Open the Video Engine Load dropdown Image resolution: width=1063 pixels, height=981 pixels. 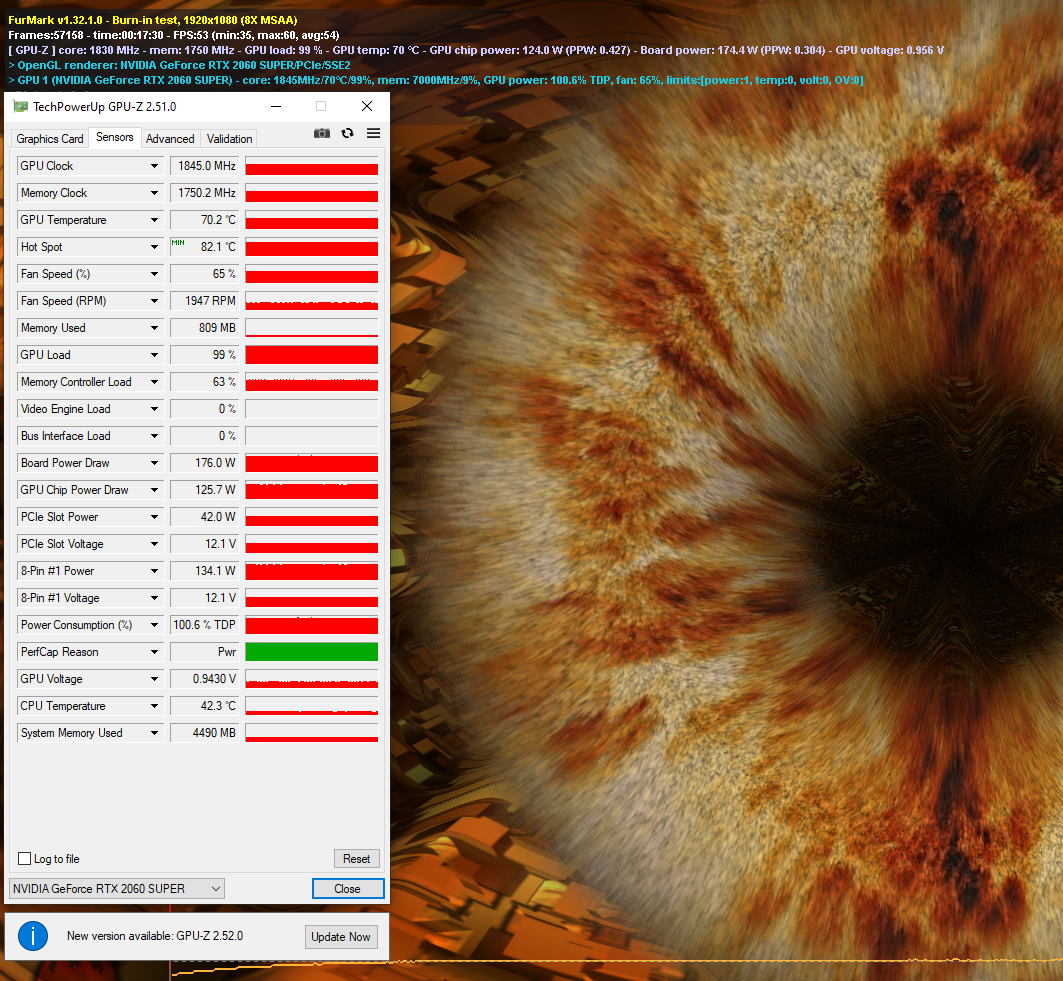[155, 409]
